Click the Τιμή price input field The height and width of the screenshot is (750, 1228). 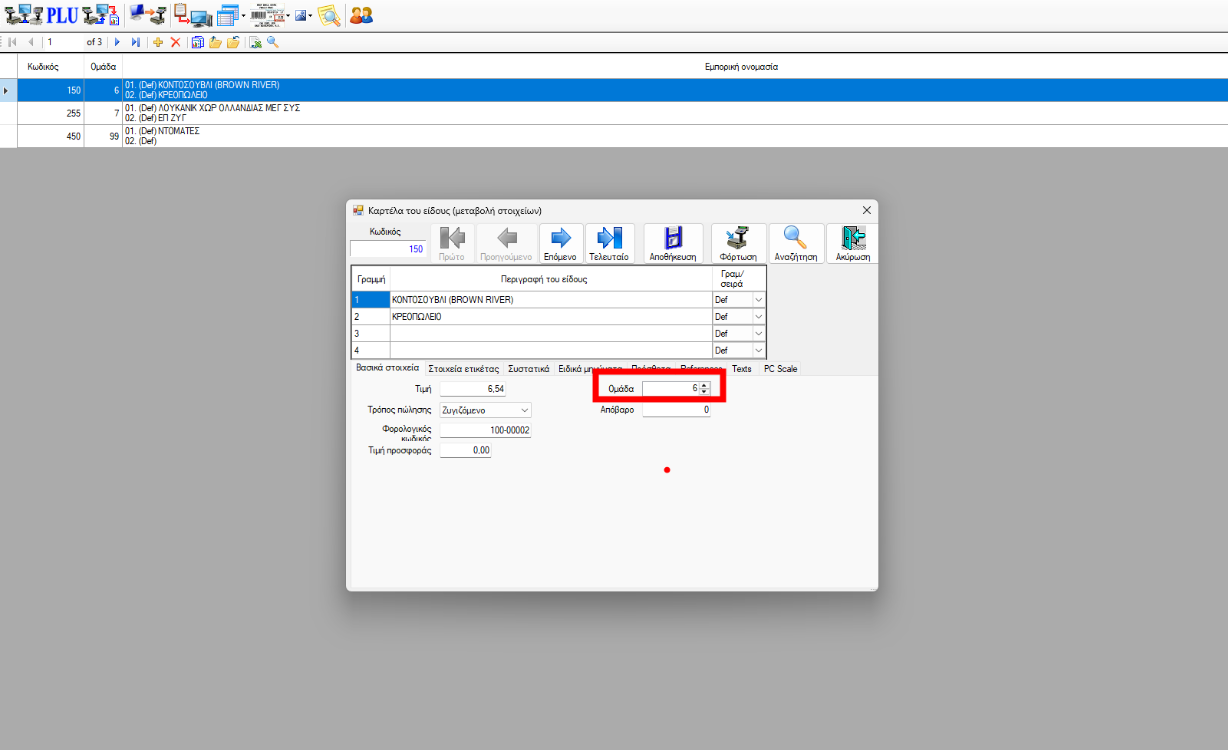click(472, 388)
